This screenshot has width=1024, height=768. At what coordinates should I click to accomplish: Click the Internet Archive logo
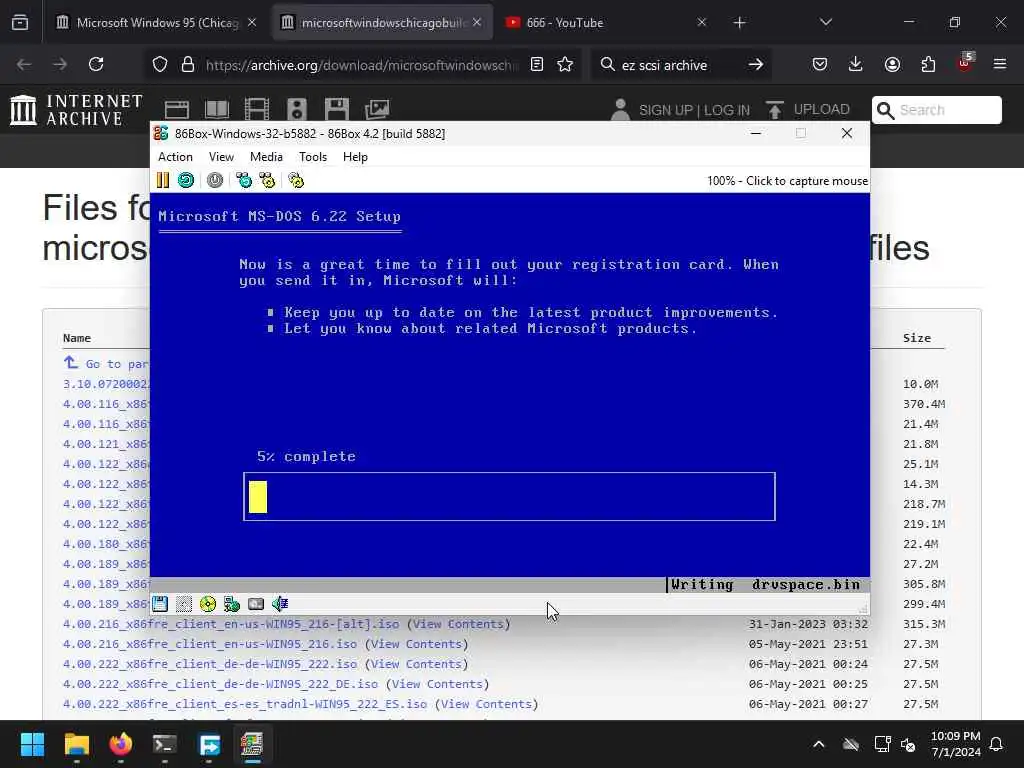(76, 110)
